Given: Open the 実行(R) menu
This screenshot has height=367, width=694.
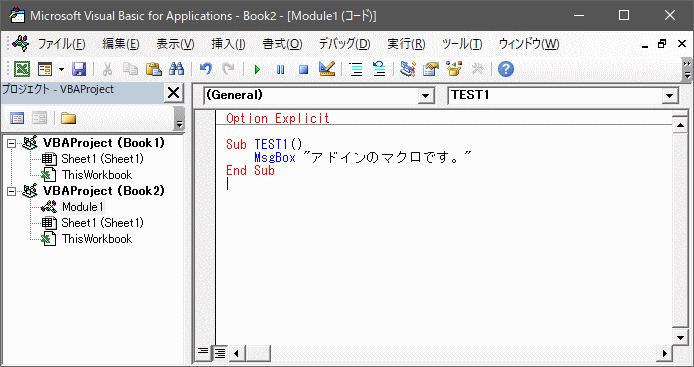Looking at the screenshot, I should (406, 44).
